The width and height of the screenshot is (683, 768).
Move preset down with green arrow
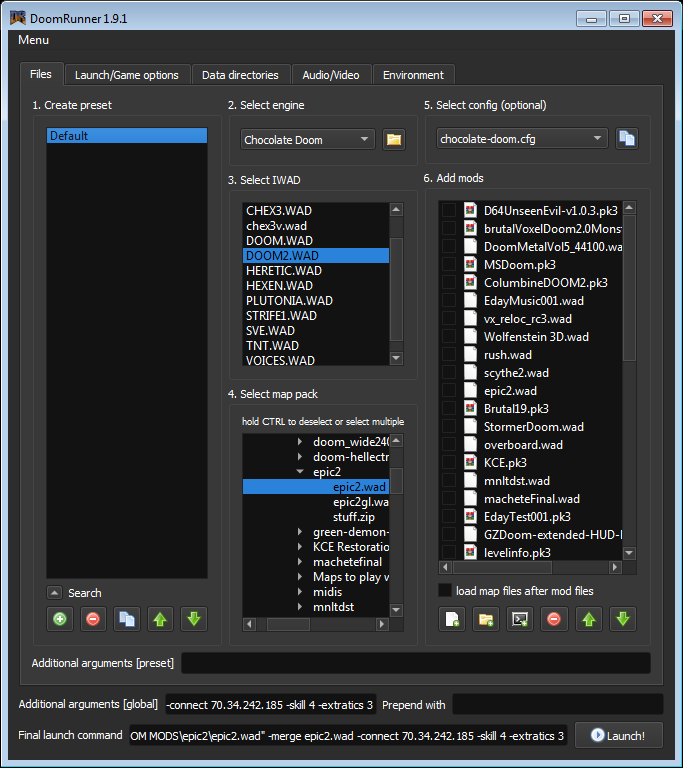(194, 619)
